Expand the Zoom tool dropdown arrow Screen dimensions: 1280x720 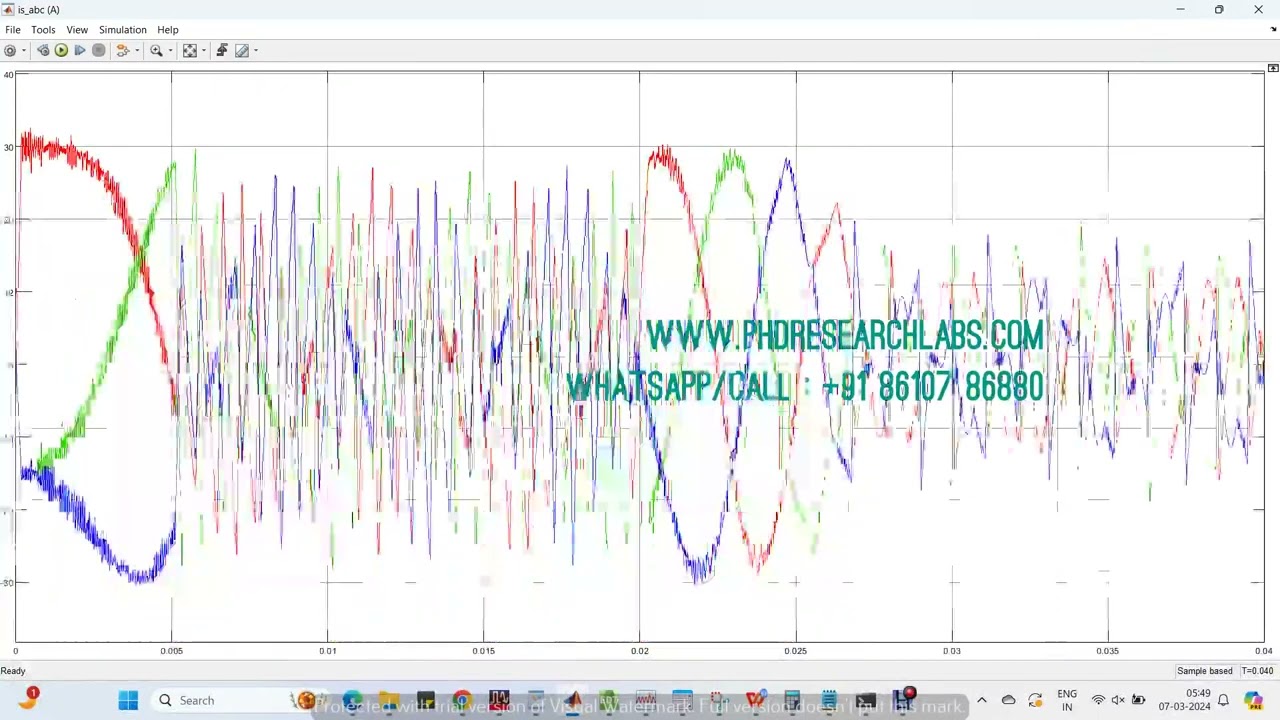(170, 50)
